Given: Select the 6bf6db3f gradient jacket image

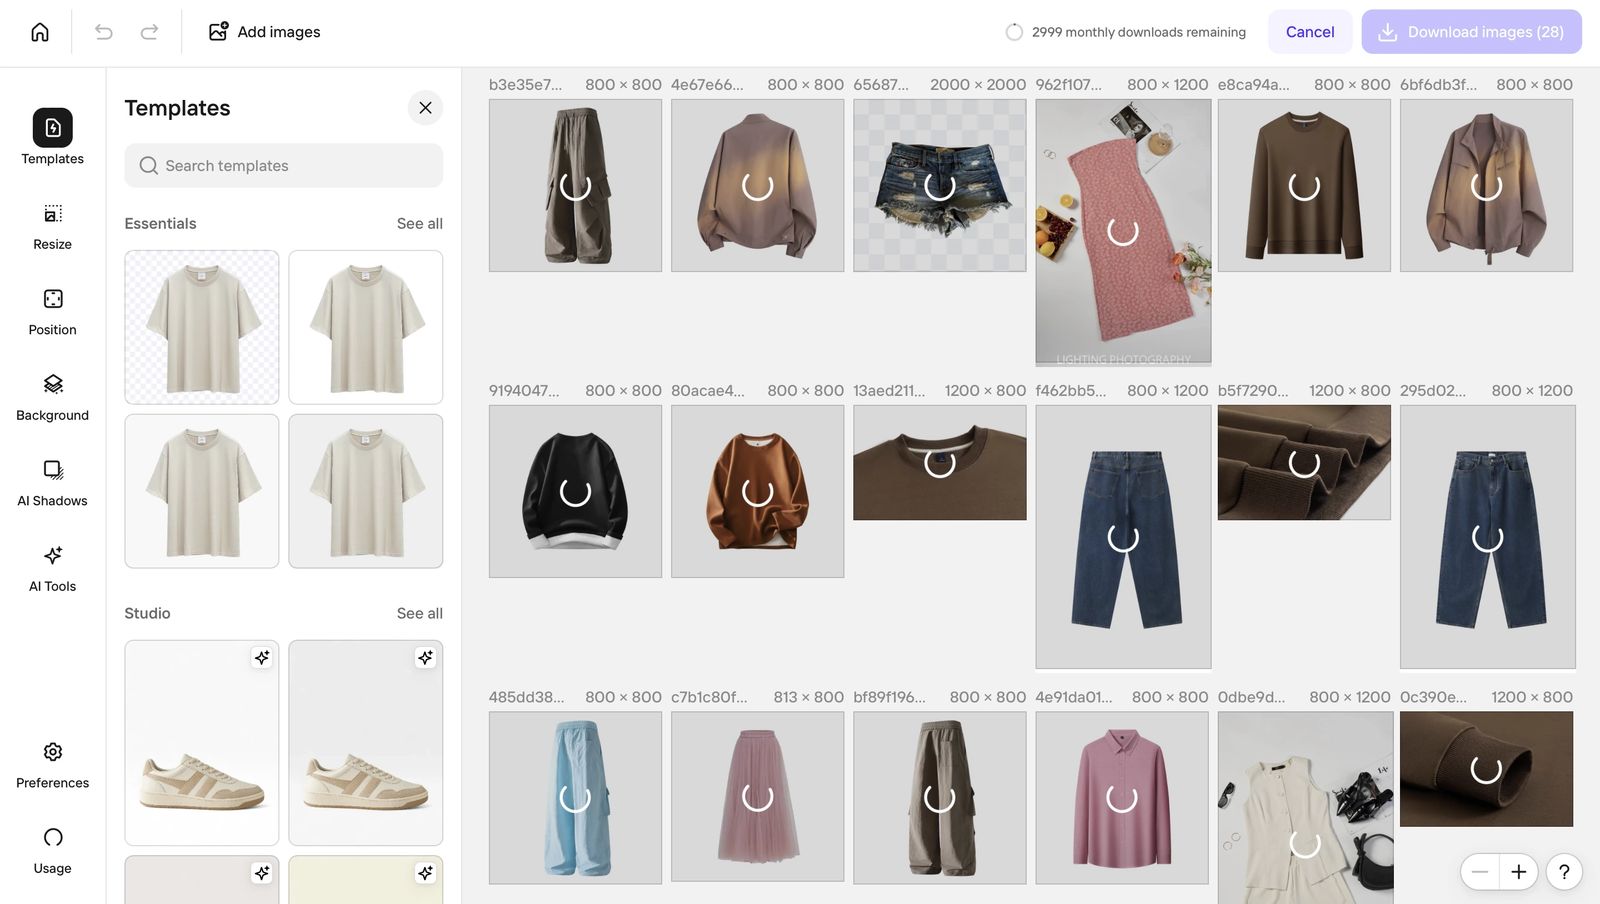Looking at the screenshot, I should pyautogui.click(x=1486, y=185).
